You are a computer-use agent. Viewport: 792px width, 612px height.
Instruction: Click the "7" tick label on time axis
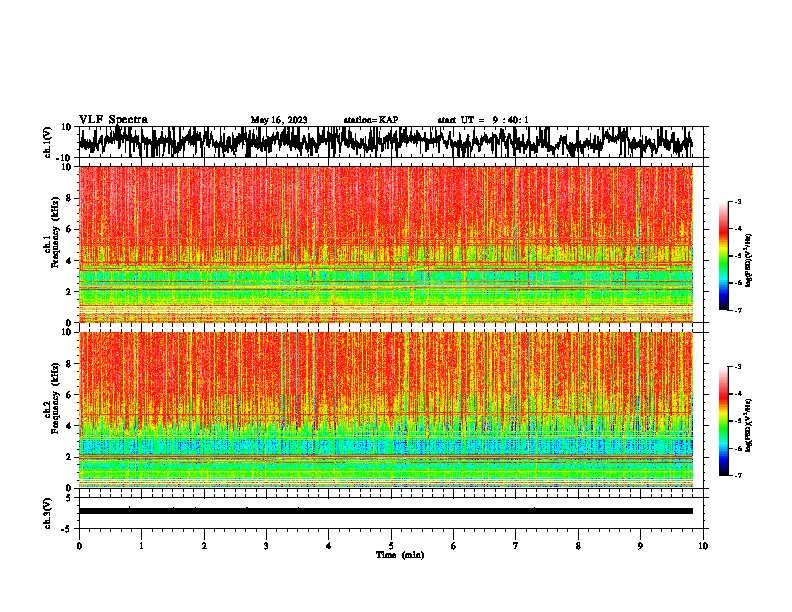[516, 546]
